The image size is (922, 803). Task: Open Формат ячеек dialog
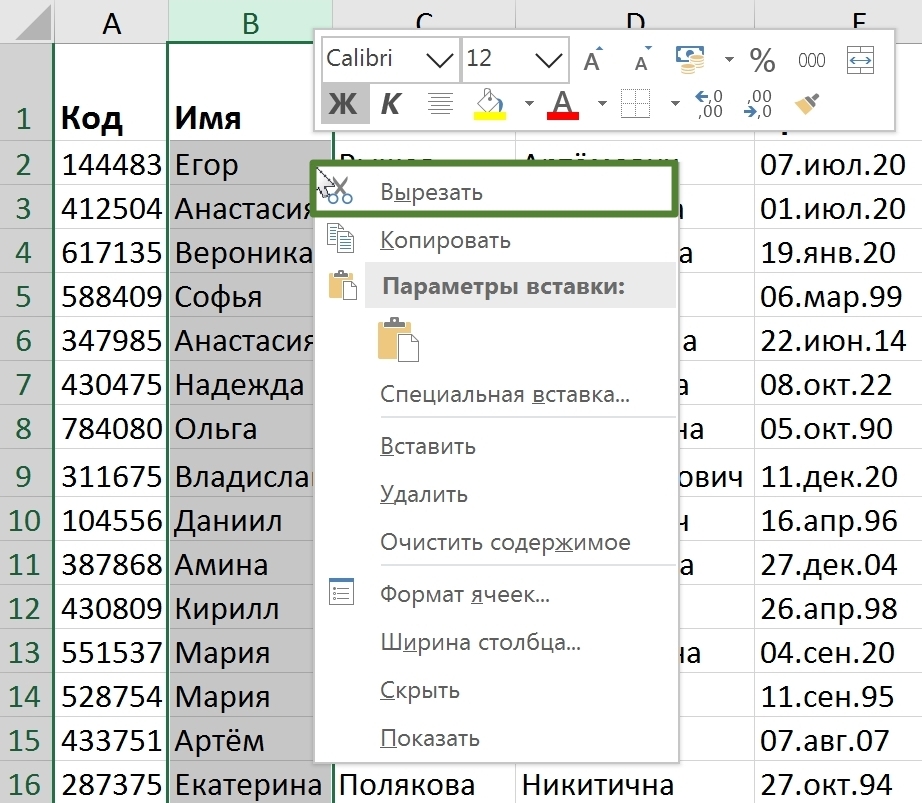[x=496, y=594]
